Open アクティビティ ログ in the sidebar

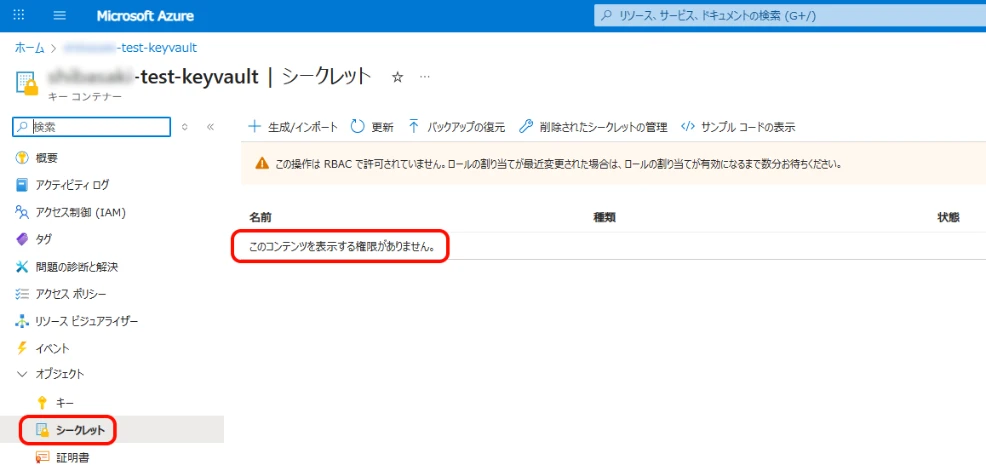[x=70, y=185]
